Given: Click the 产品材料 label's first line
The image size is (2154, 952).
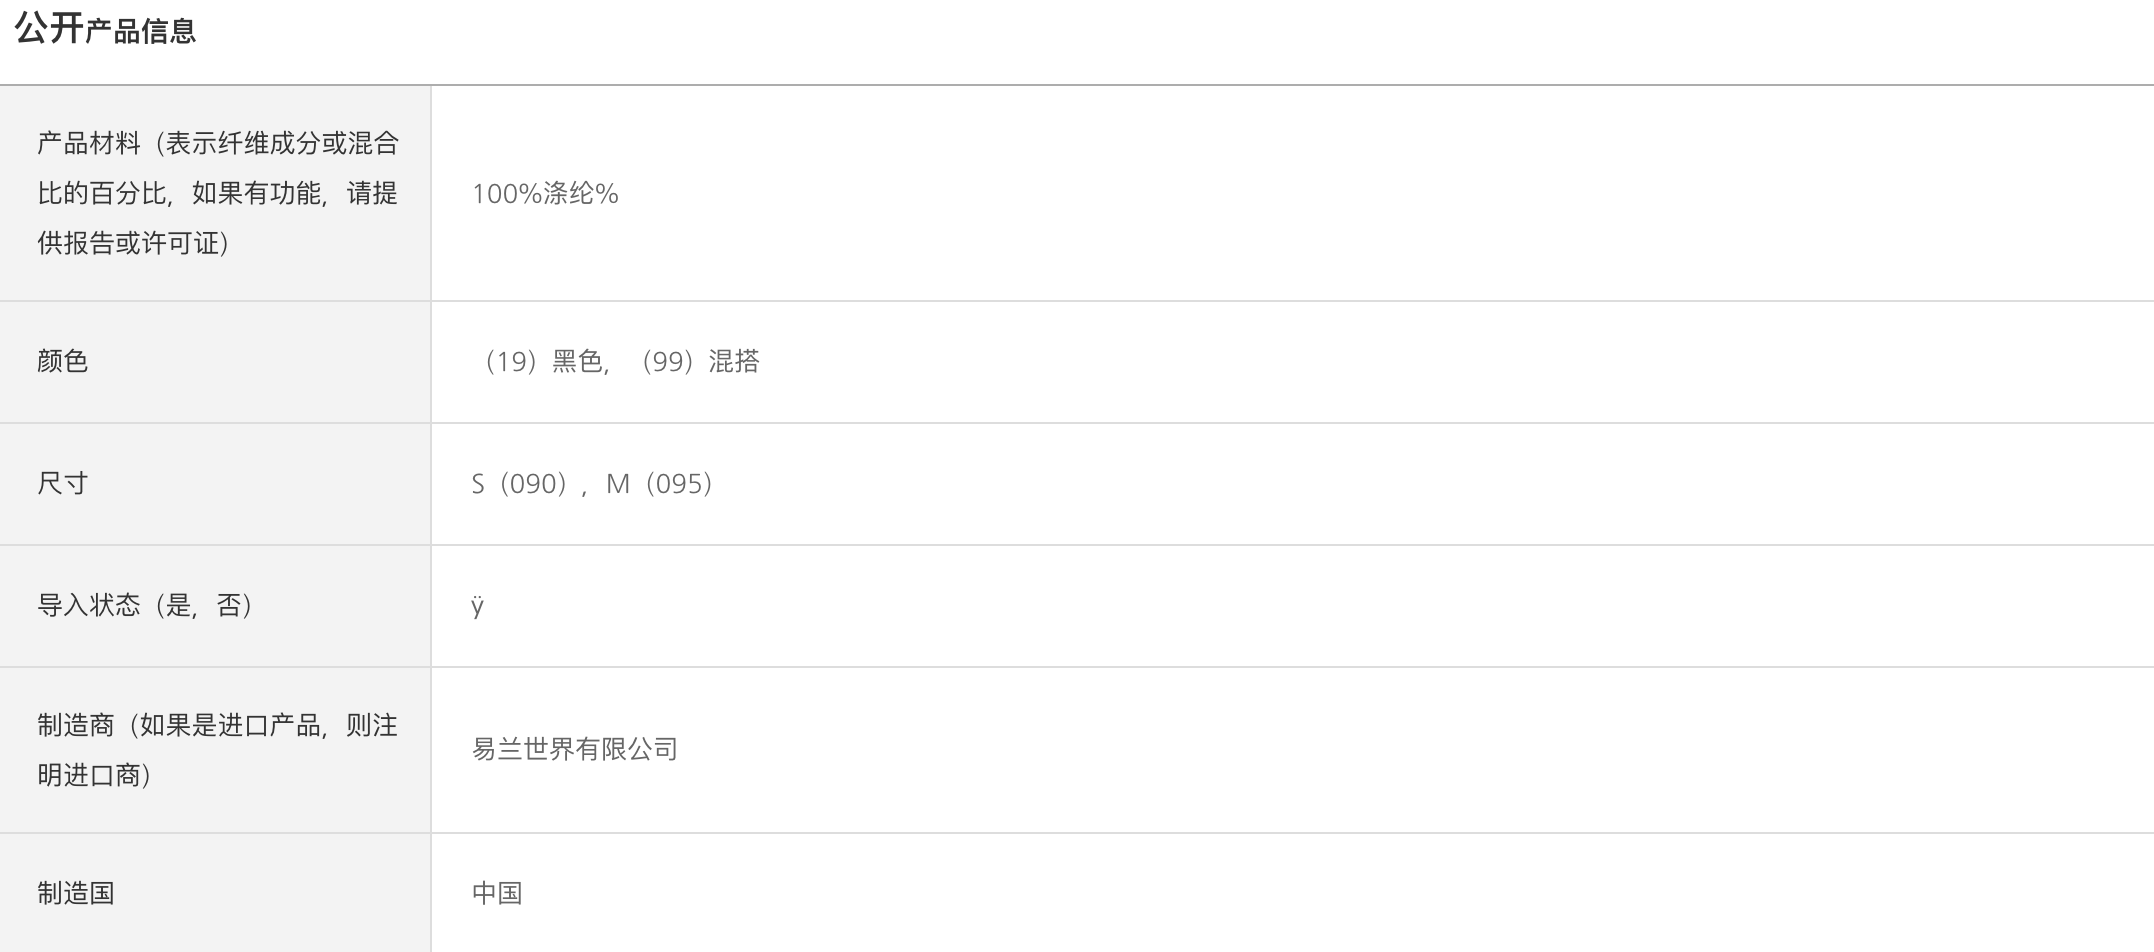Looking at the screenshot, I should point(218,144).
